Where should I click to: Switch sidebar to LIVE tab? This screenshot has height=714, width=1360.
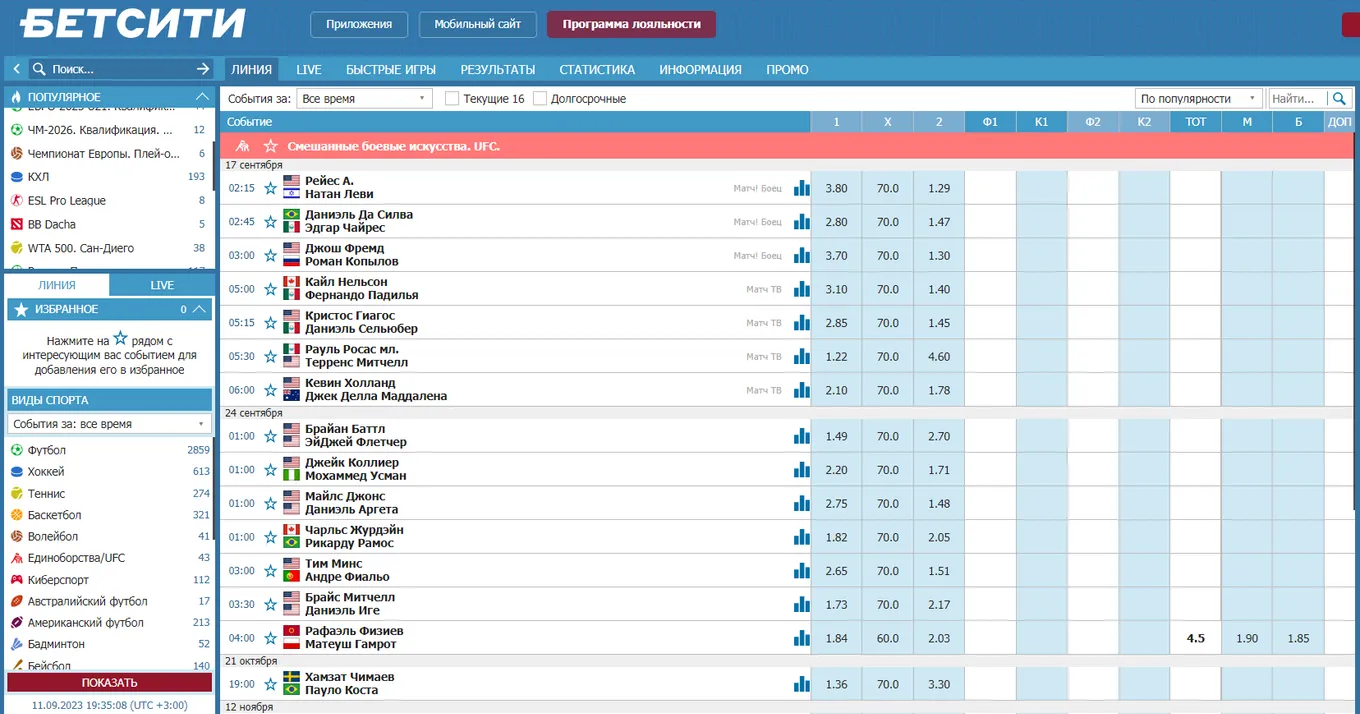(162, 285)
